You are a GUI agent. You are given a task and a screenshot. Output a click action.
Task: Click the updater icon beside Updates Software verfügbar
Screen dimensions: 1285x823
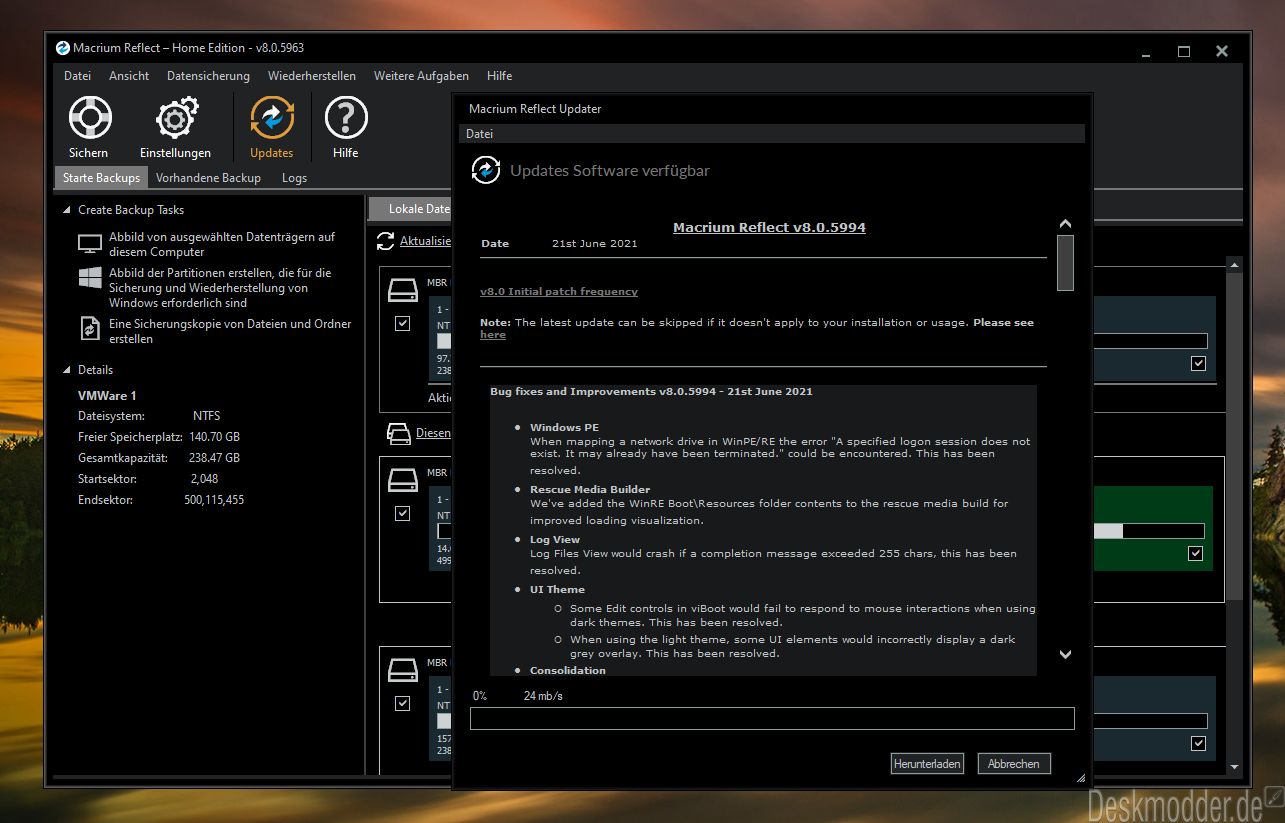pyautogui.click(x=485, y=170)
